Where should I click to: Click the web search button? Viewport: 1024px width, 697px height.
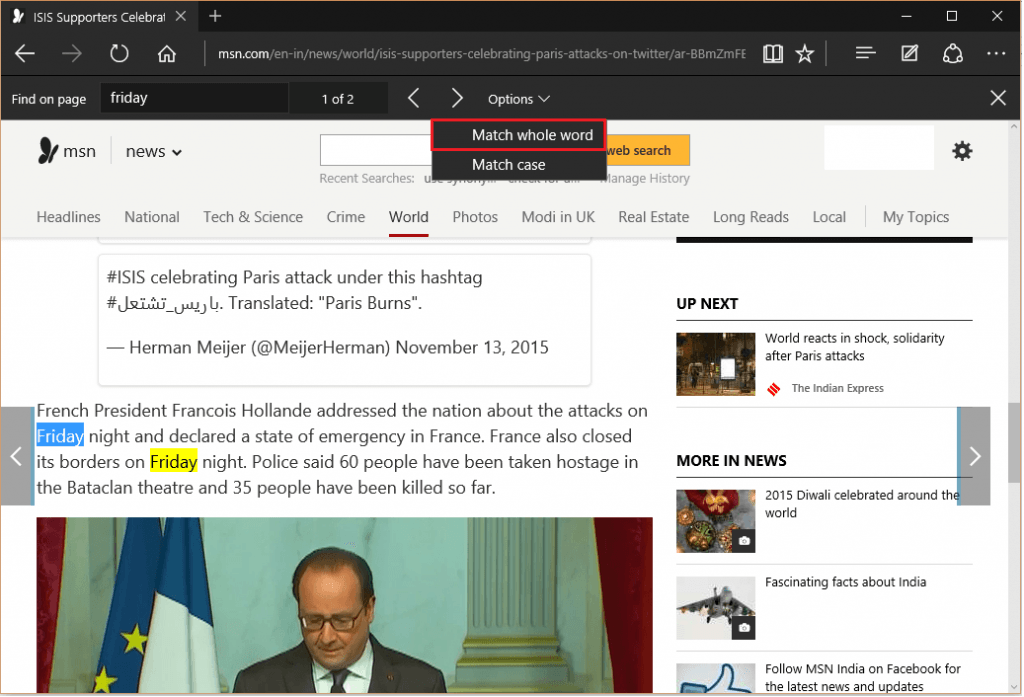pos(645,150)
